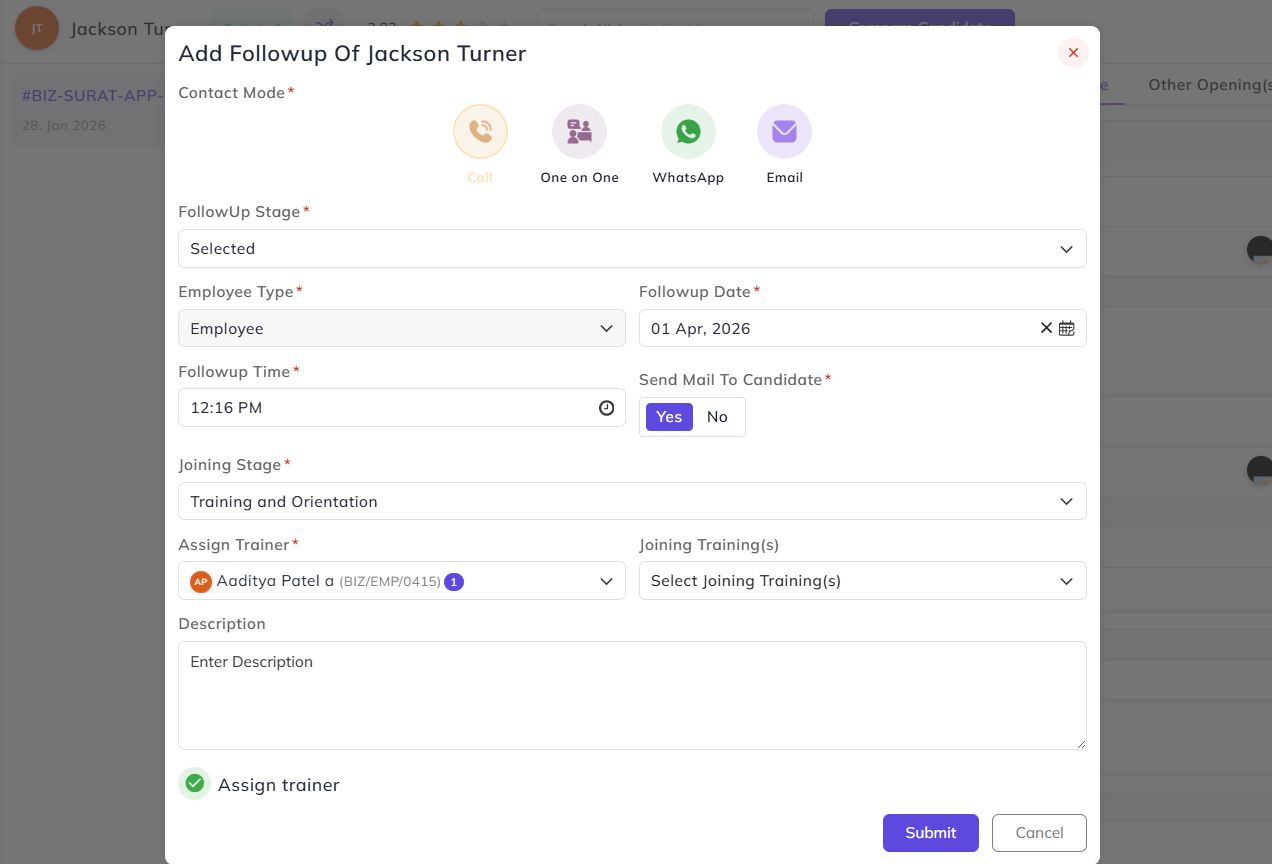Open calendar picker for Followup Date

point(1067,328)
